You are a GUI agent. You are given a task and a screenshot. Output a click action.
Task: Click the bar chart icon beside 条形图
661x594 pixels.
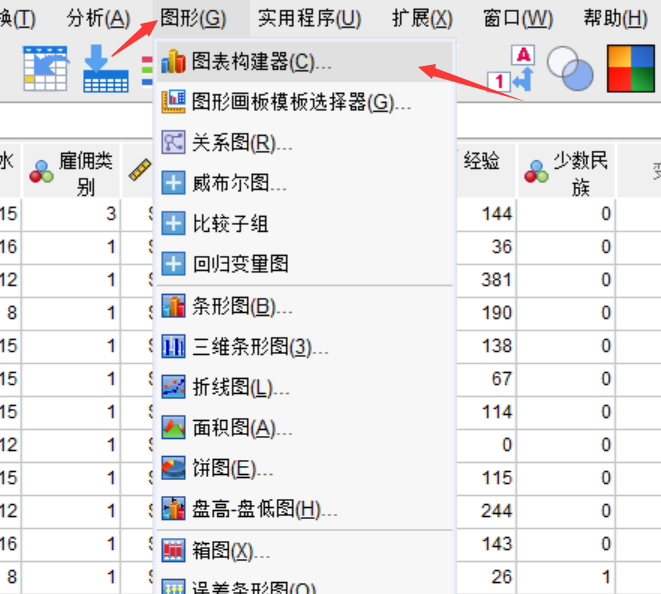[173, 306]
